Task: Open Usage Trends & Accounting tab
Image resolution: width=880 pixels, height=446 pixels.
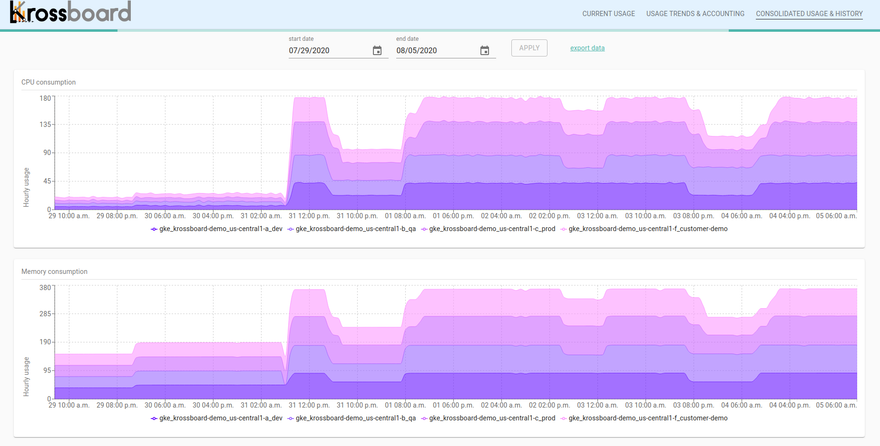Action: pyautogui.click(x=695, y=14)
